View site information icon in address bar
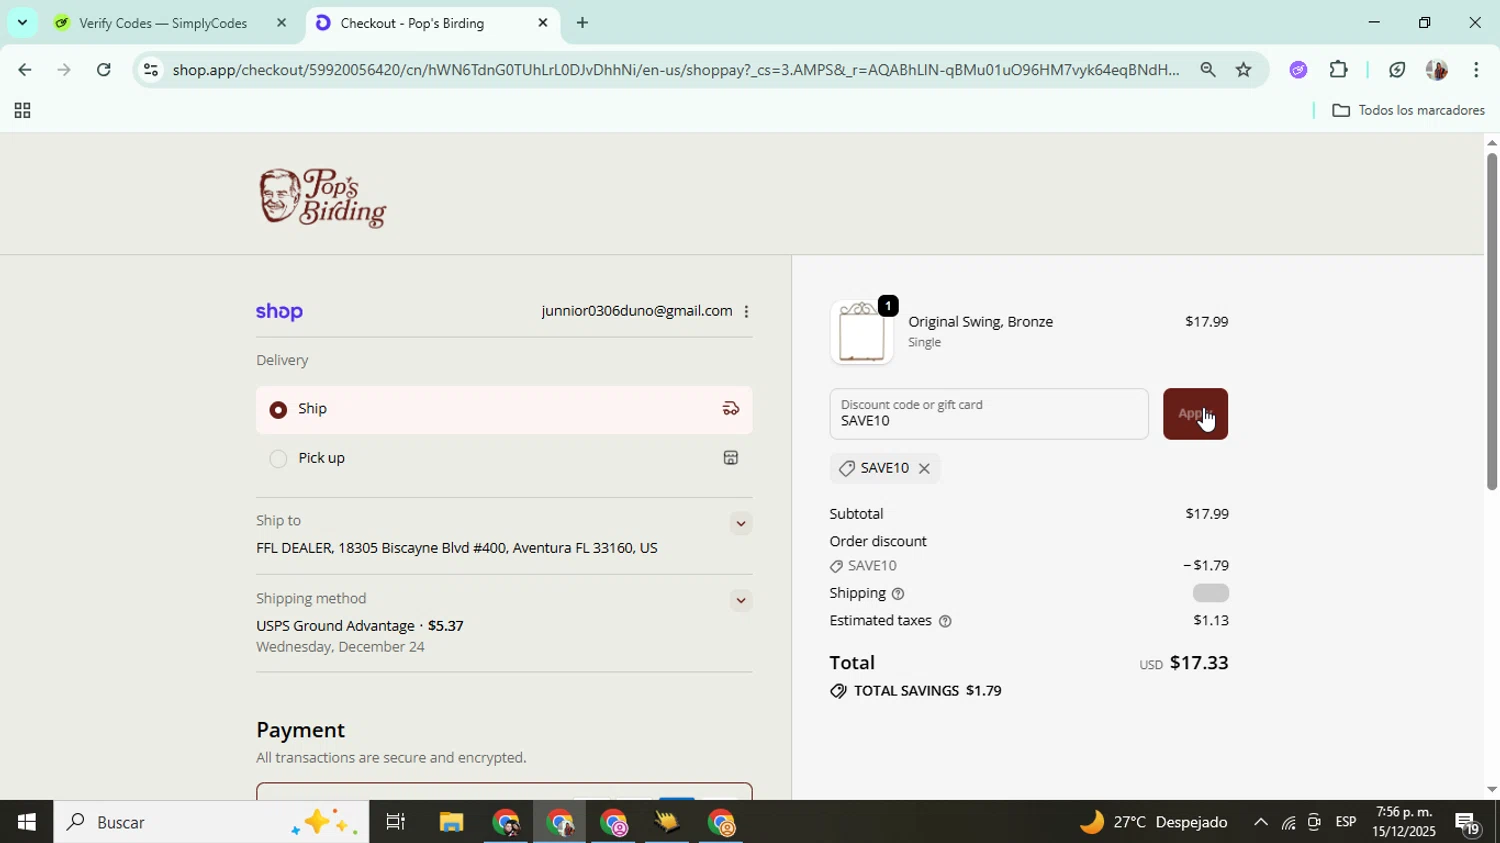The height and width of the screenshot is (843, 1500). click(150, 70)
